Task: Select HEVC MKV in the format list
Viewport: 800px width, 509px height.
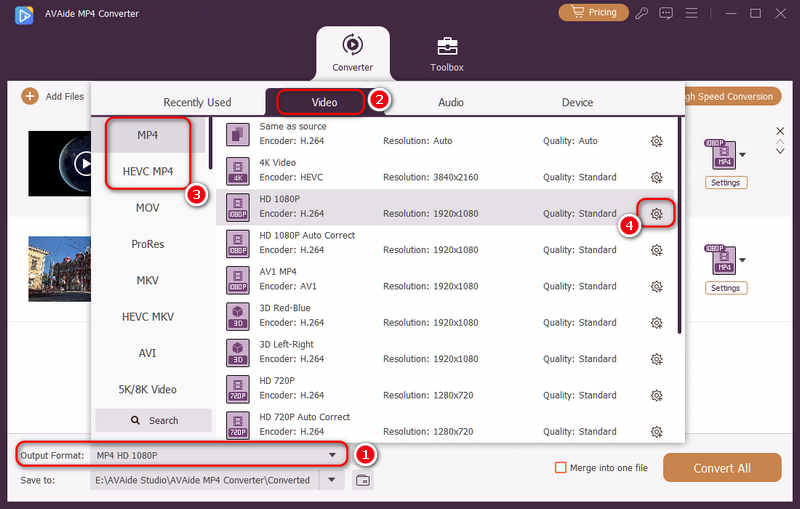Action: pyautogui.click(x=147, y=317)
